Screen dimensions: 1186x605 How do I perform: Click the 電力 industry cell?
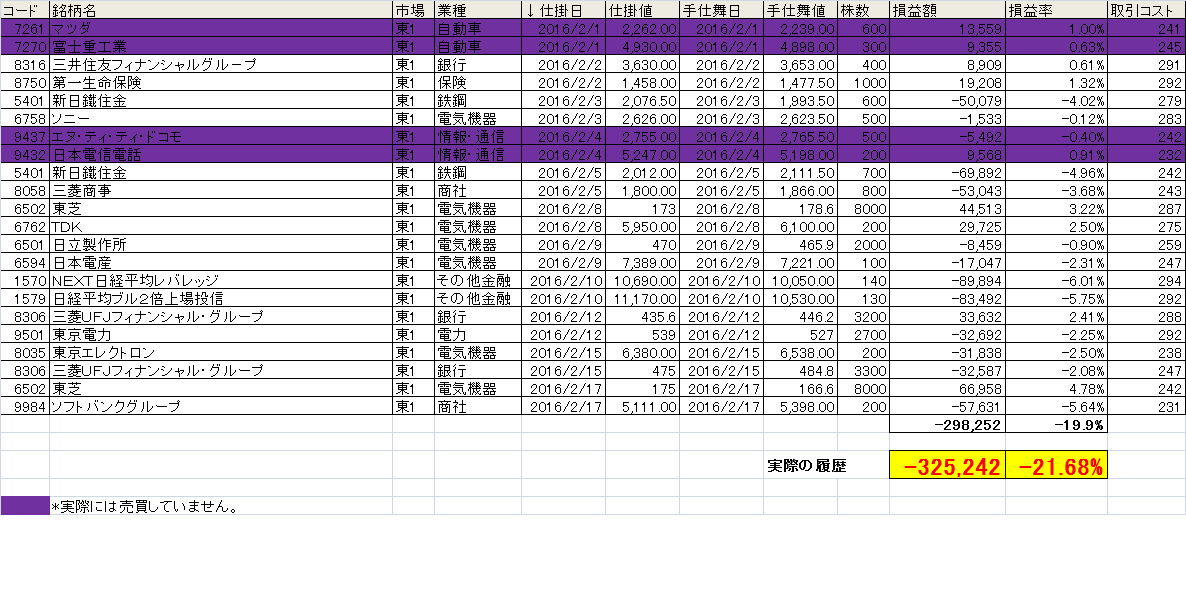coord(477,334)
